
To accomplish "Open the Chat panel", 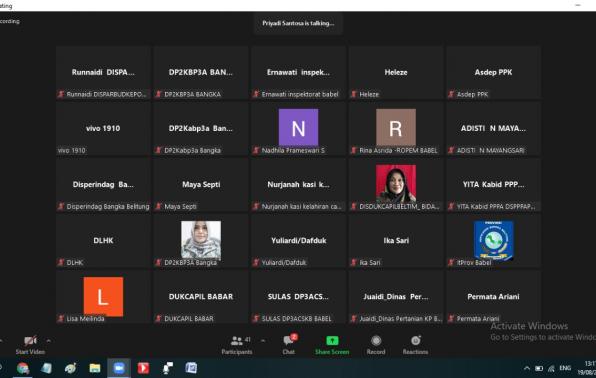I will [x=289, y=345].
